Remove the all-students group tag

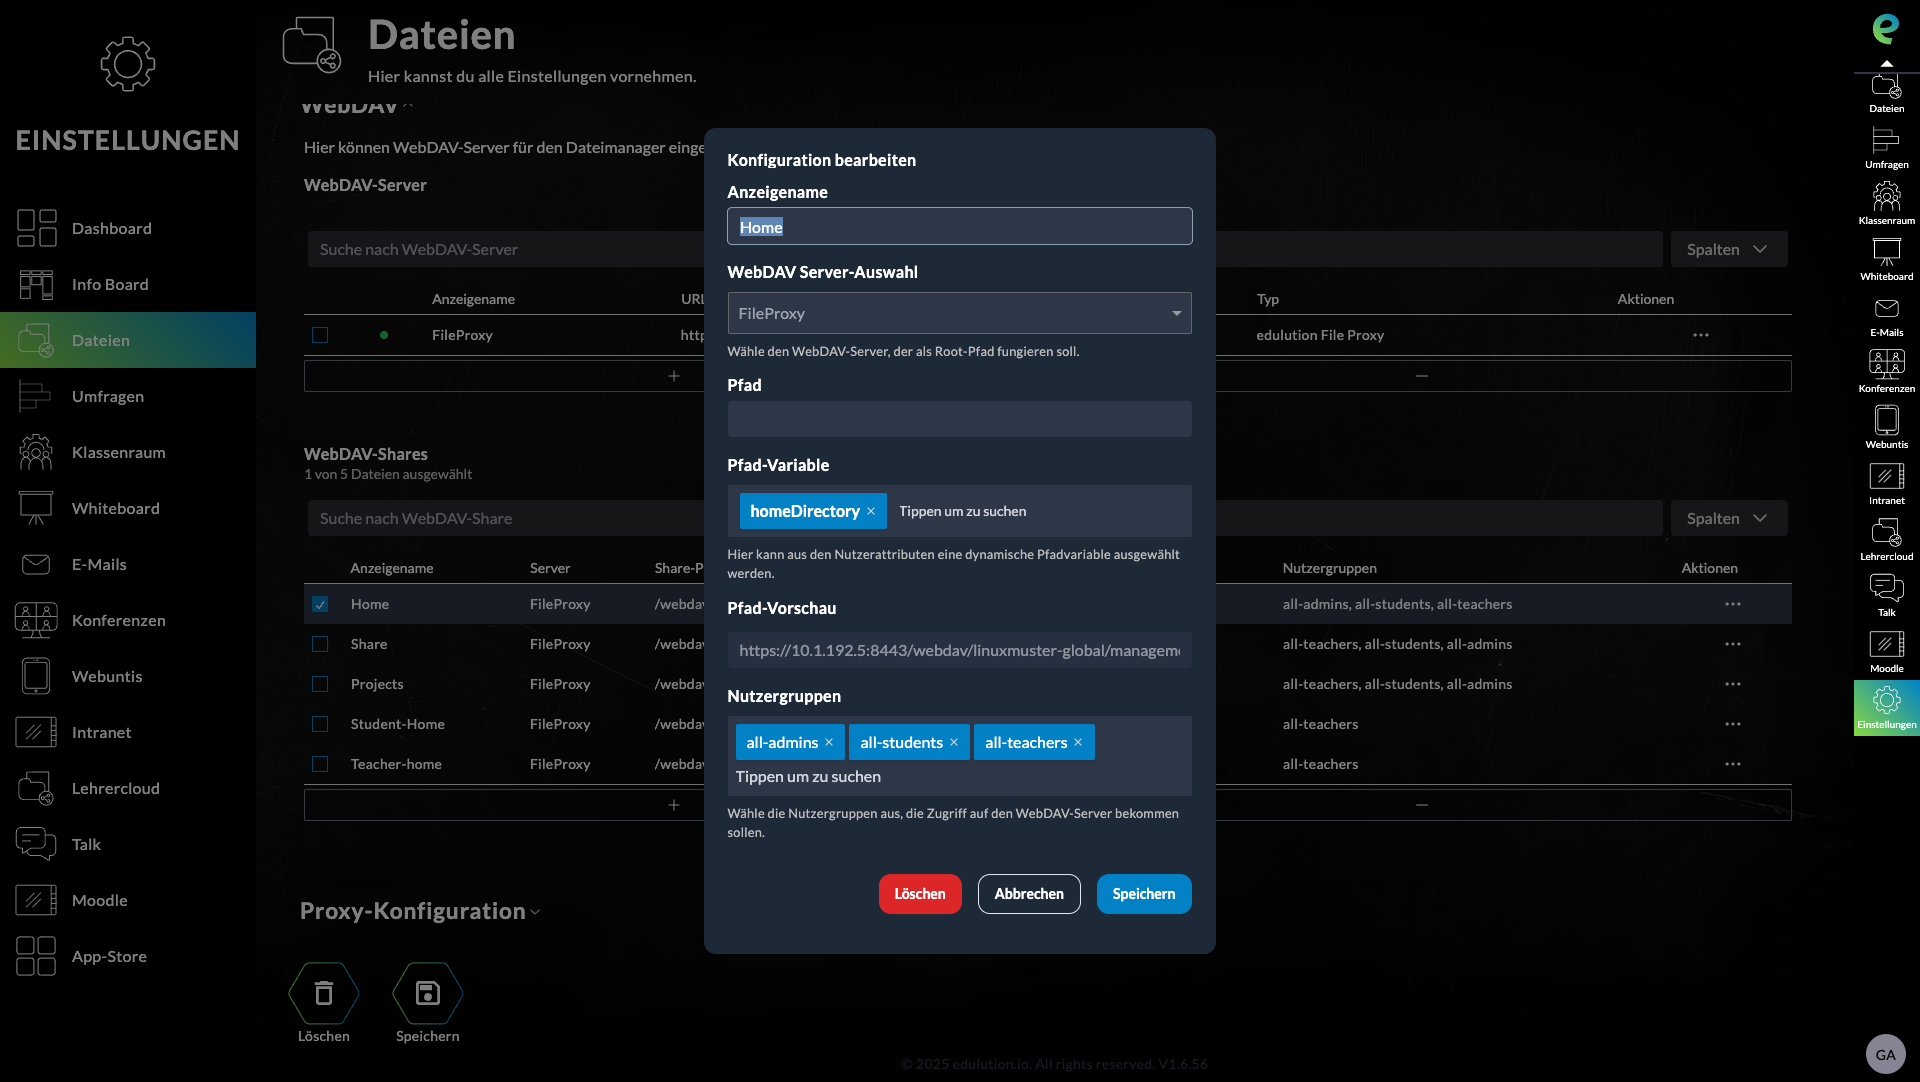[x=954, y=742]
